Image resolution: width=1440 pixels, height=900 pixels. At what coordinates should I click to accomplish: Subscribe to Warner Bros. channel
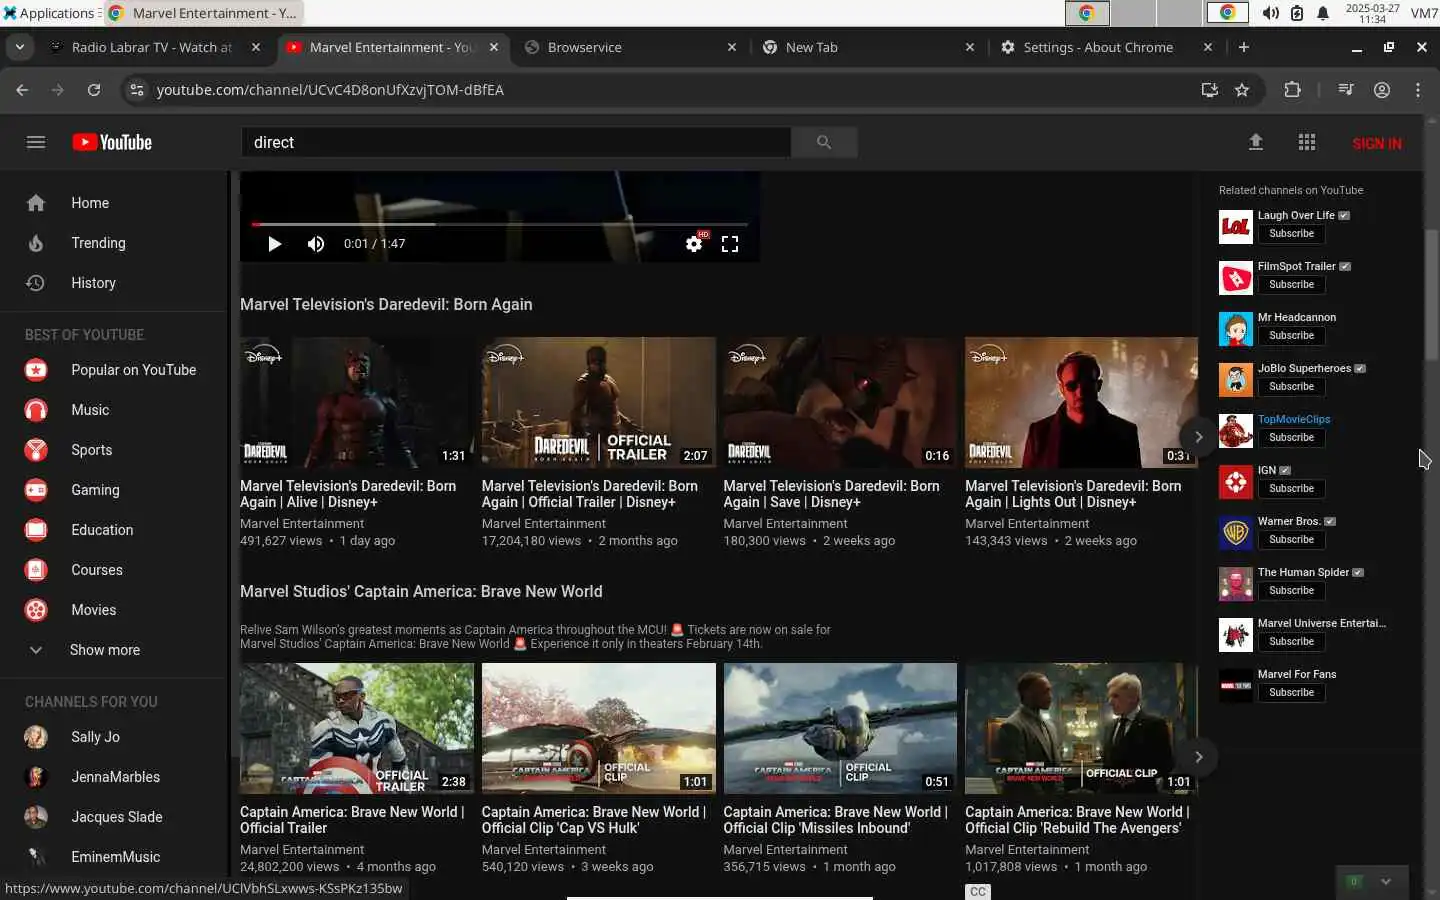click(x=1291, y=540)
